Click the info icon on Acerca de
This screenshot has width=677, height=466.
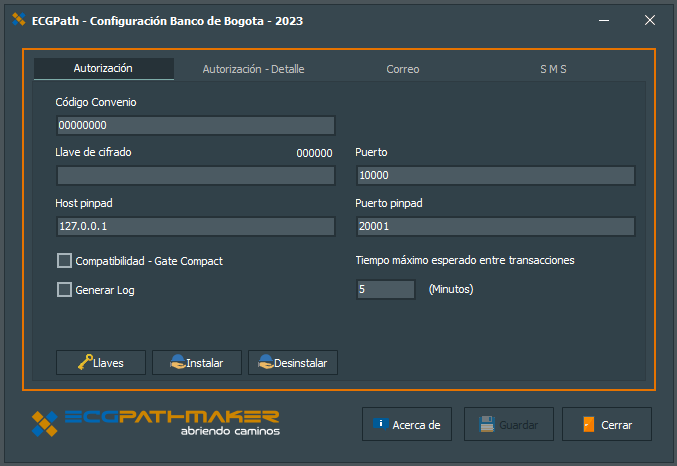[x=381, y=424]
